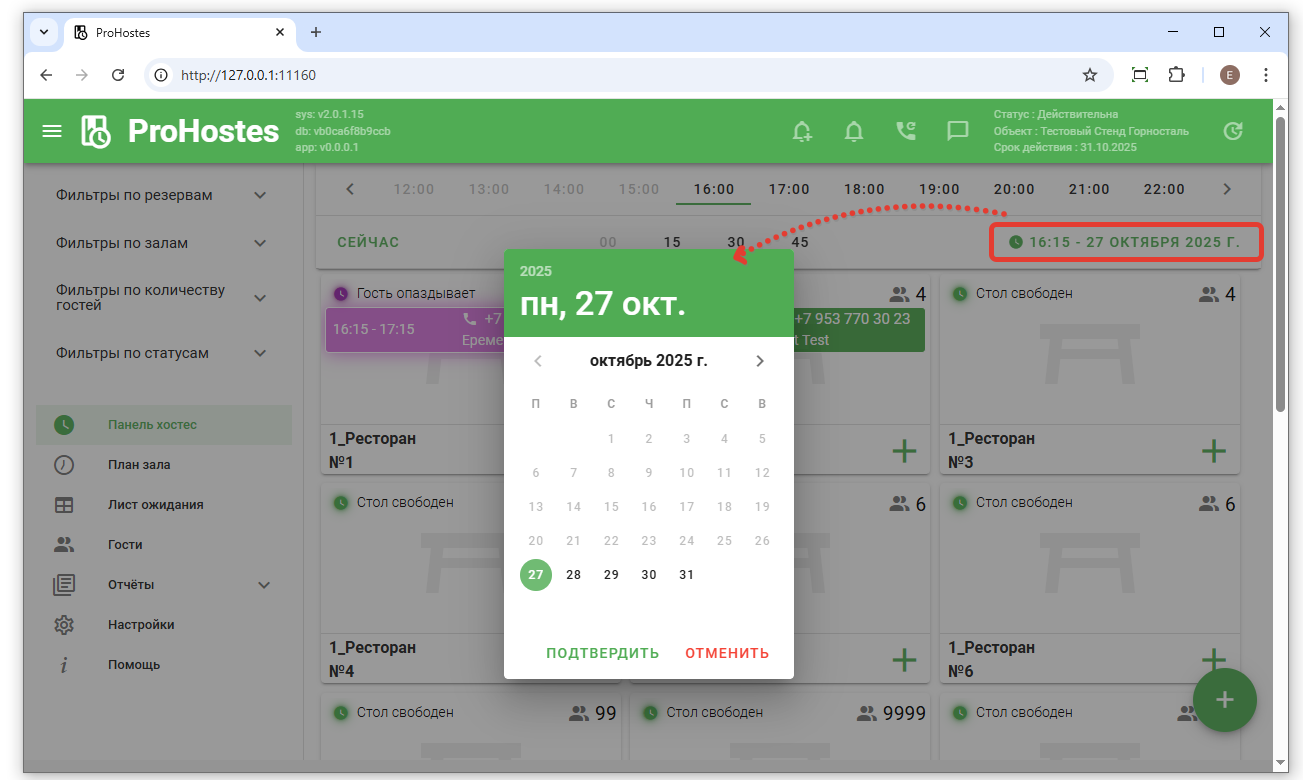This screenshot has height=780, width=1303.
Task: Open the Settings gear in sidebar
Action: (64, 625)
